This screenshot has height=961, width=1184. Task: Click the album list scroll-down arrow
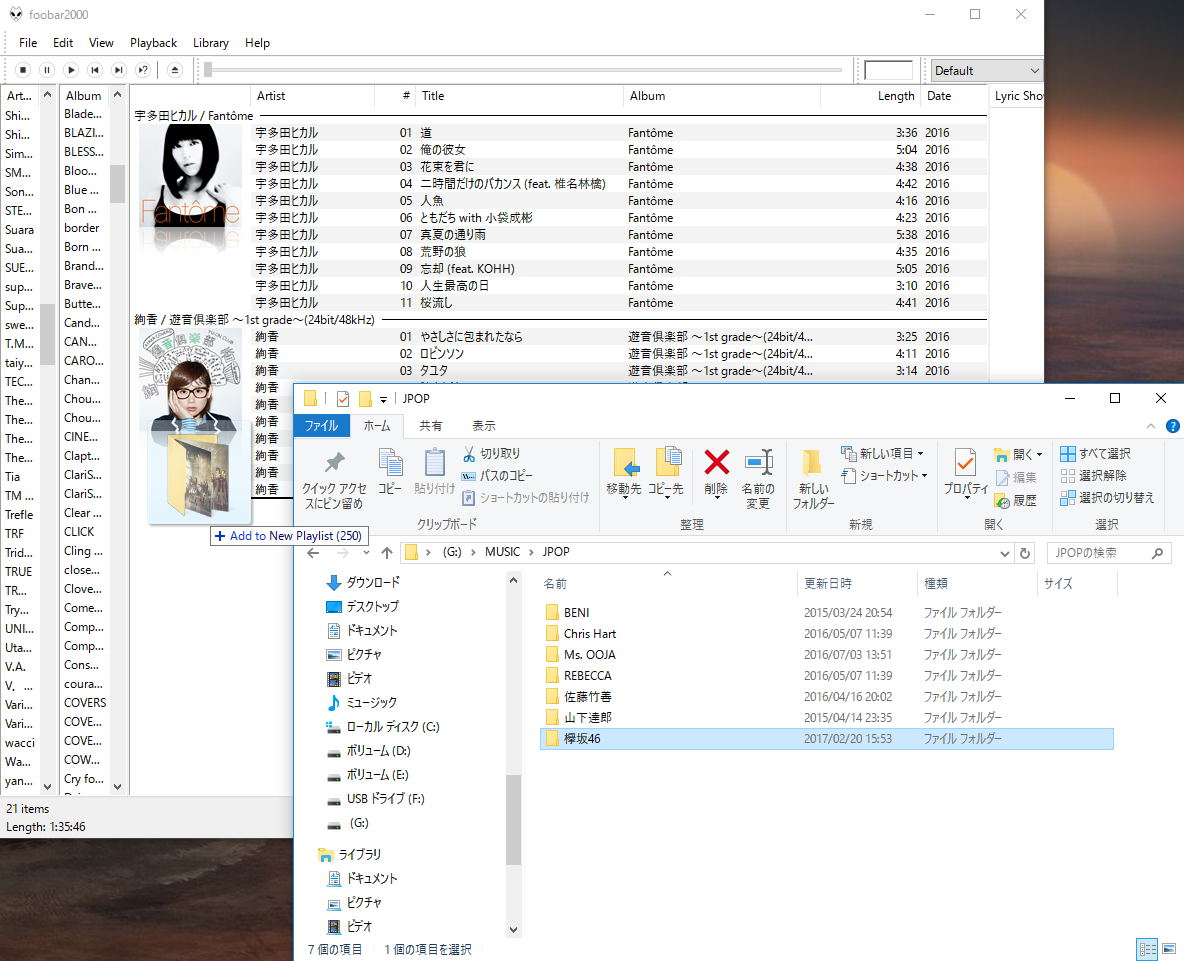point(117,787)
